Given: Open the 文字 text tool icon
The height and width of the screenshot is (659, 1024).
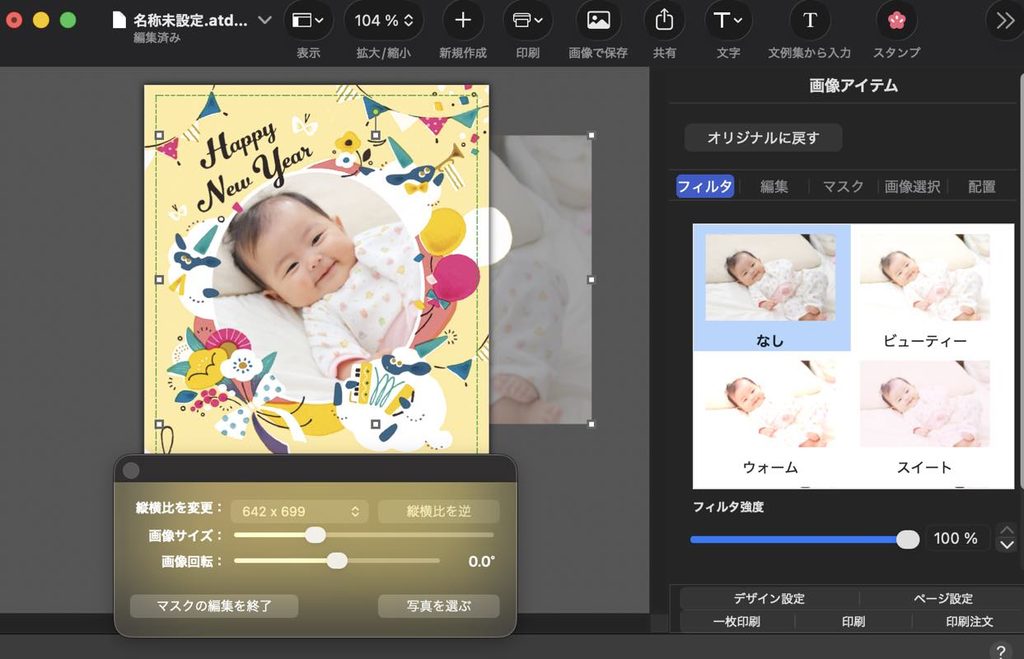Looking at the screenshot, I should tap(728, 20).
